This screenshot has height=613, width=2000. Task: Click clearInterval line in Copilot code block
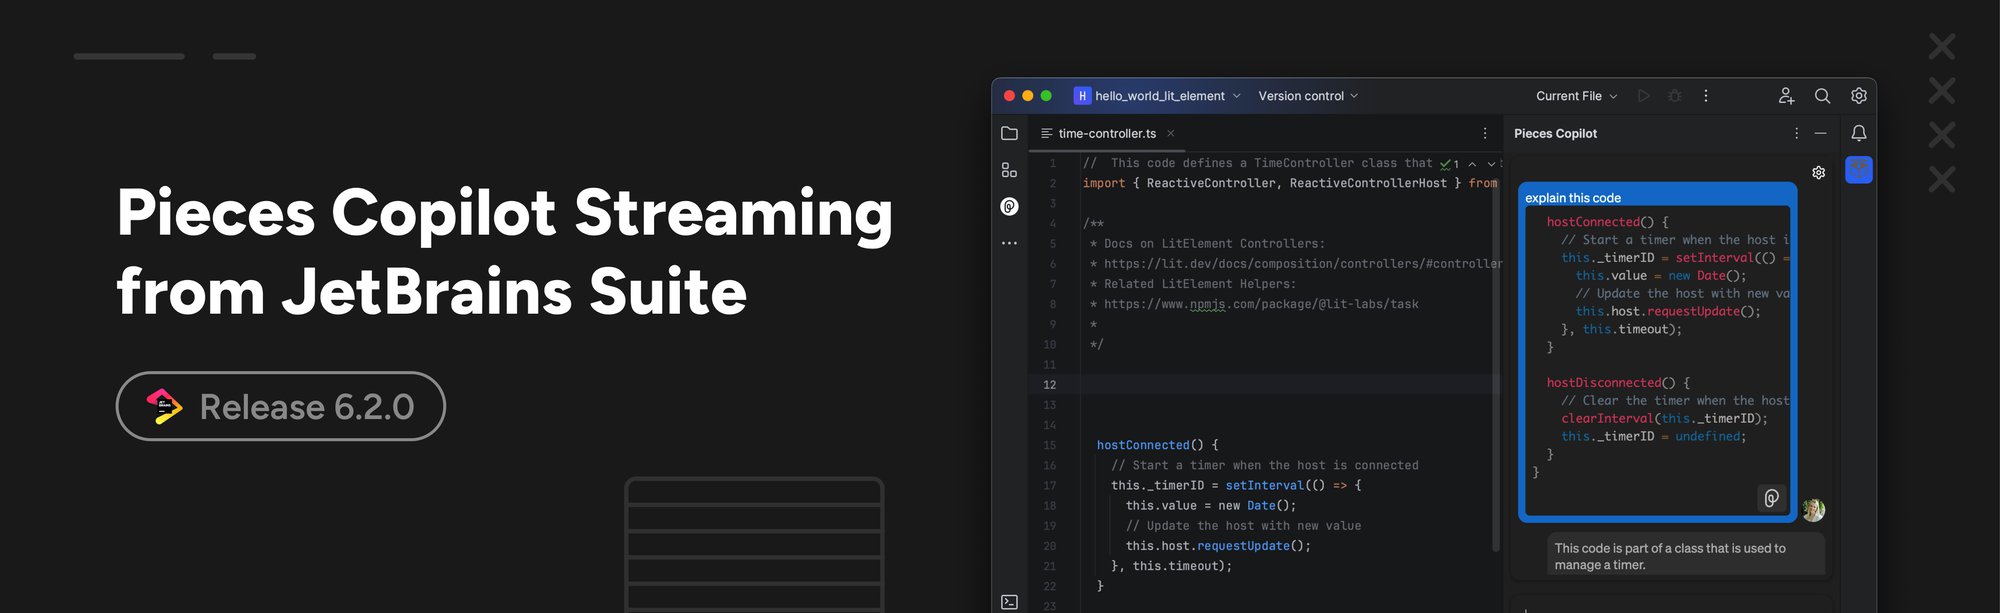click(1664, 419)
